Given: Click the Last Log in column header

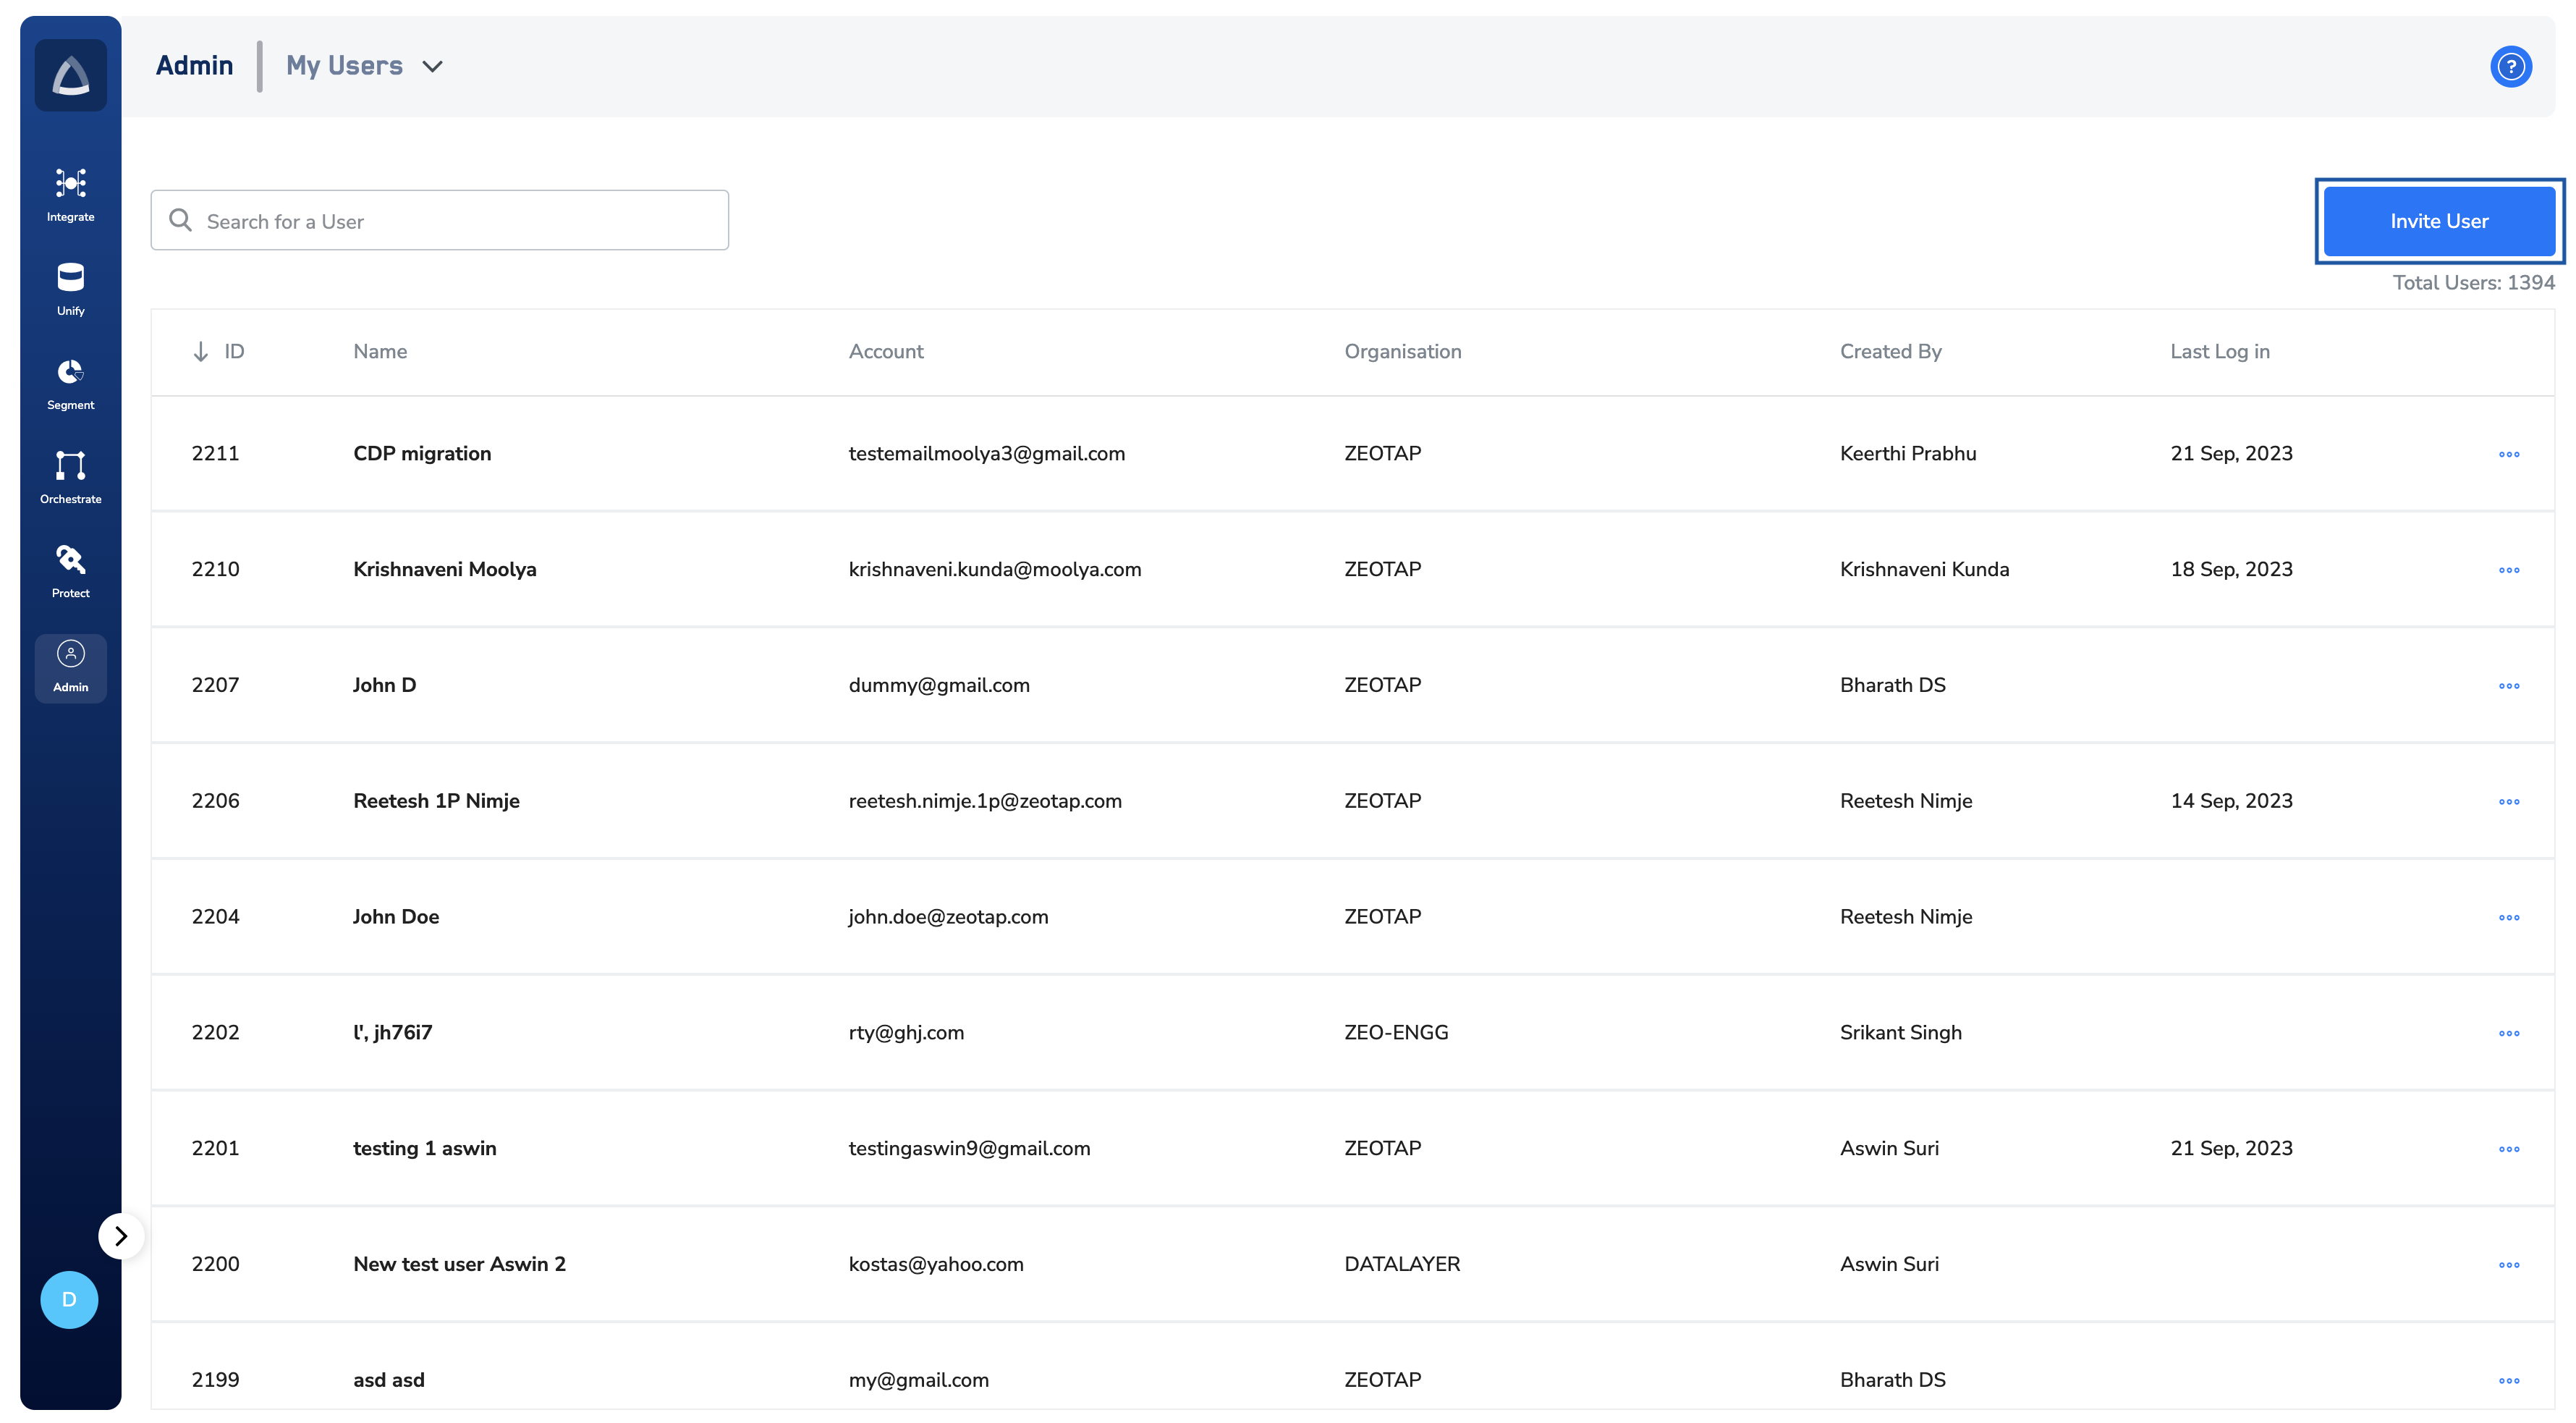Looking at the screenshot, I should (x=2219, y=351).
